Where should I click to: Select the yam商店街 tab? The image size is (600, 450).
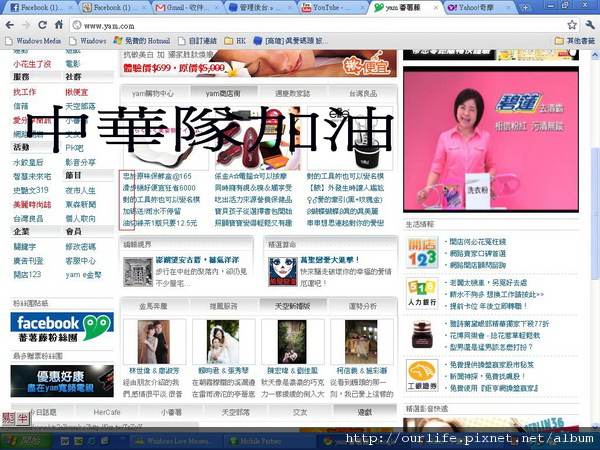[223, 93]
